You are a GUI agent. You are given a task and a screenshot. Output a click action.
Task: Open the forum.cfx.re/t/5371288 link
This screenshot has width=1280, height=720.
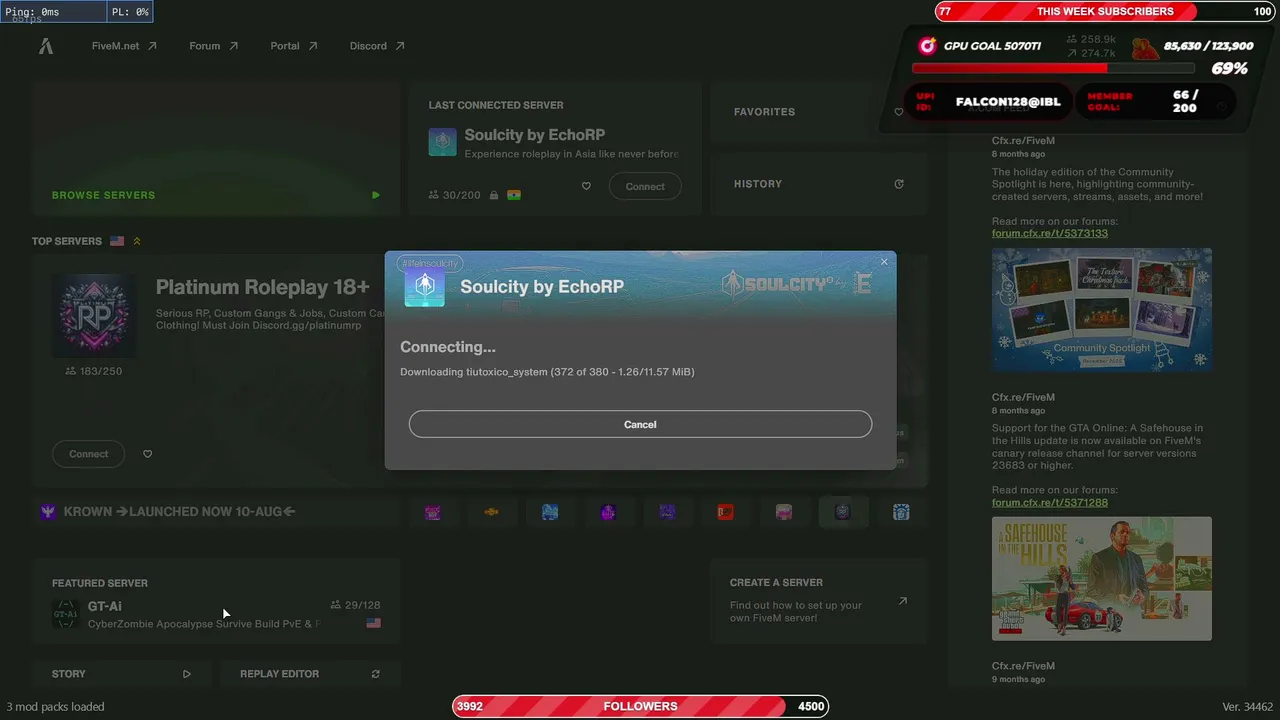coord(1050,502)
